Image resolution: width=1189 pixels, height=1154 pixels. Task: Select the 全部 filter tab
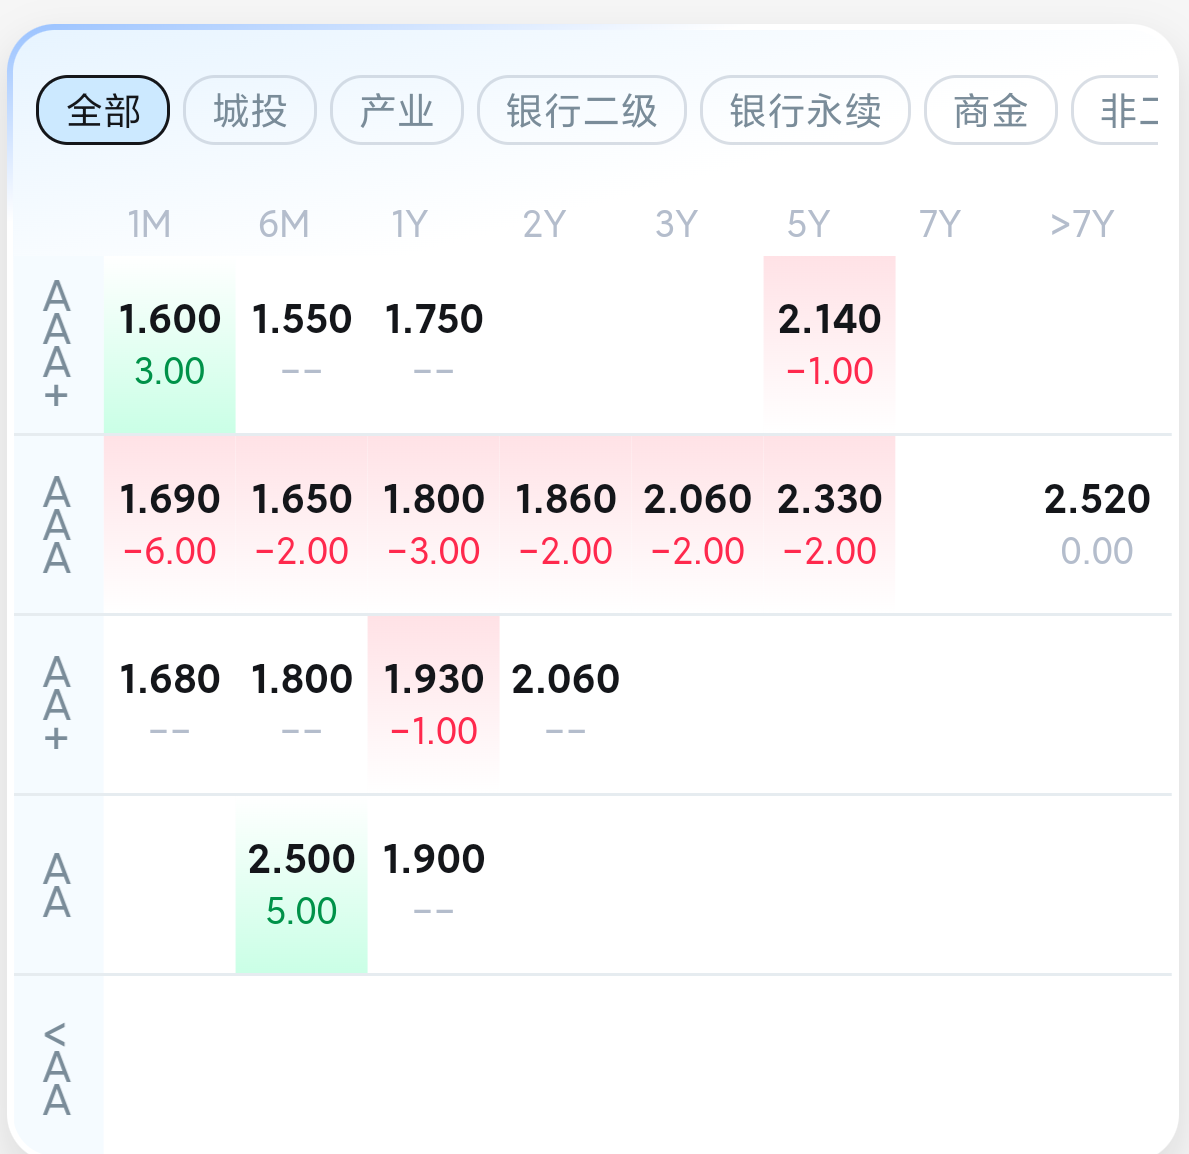coord(103,110)
